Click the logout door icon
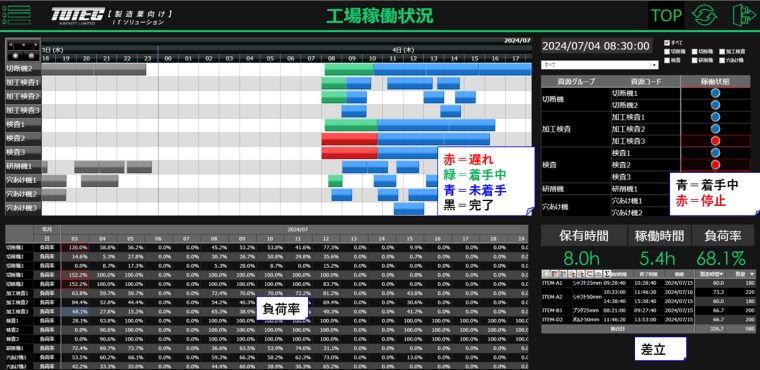The height and width of the screenshot is (370, 760). coord(744,15)
